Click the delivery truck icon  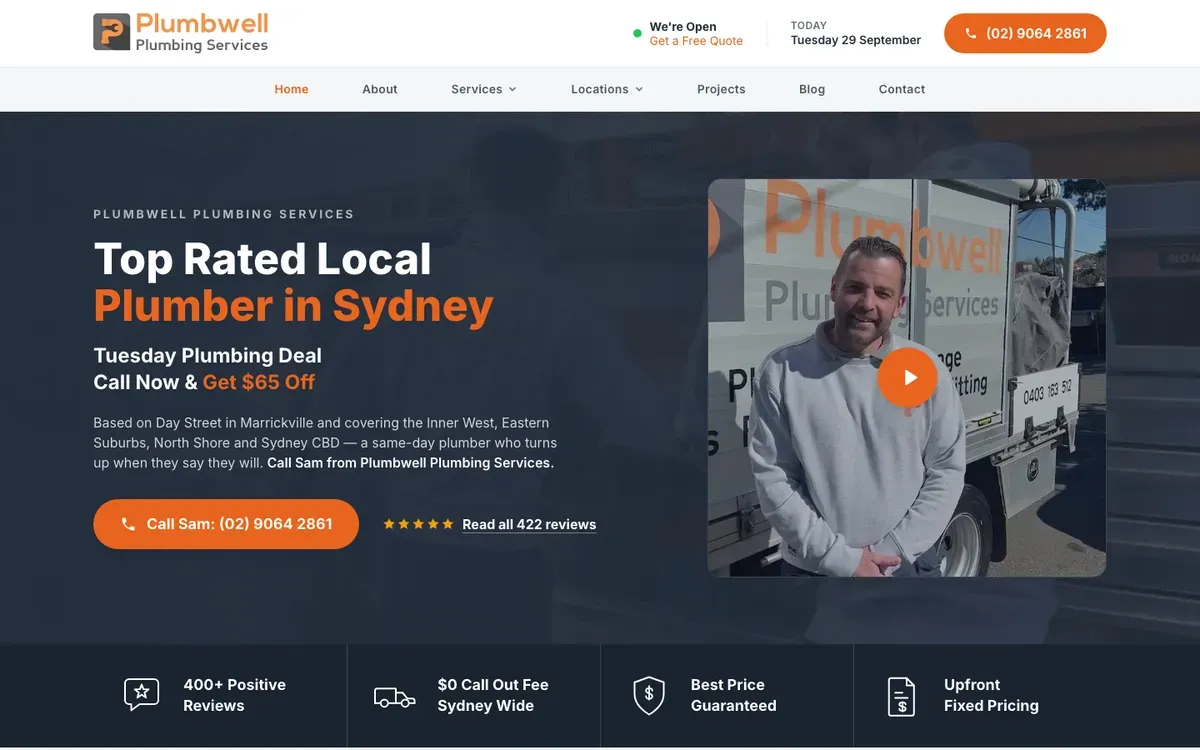tap(395, 697)
